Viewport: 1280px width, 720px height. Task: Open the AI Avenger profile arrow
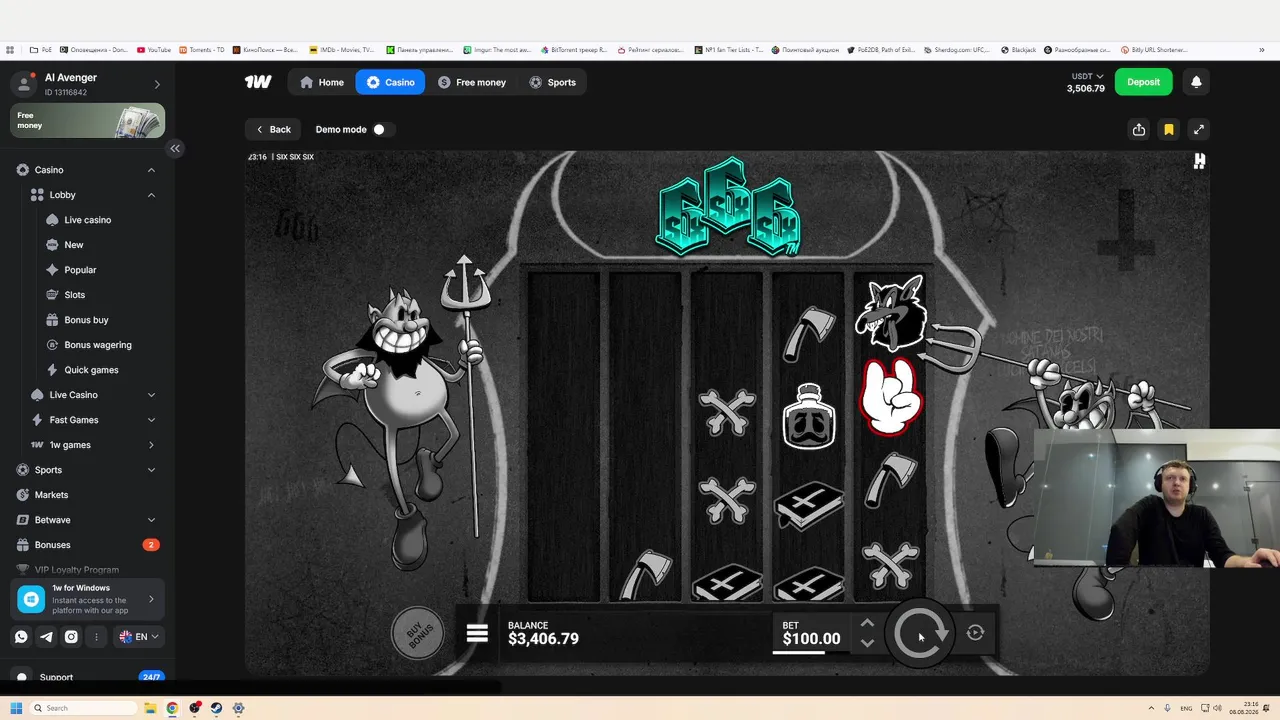157,84
